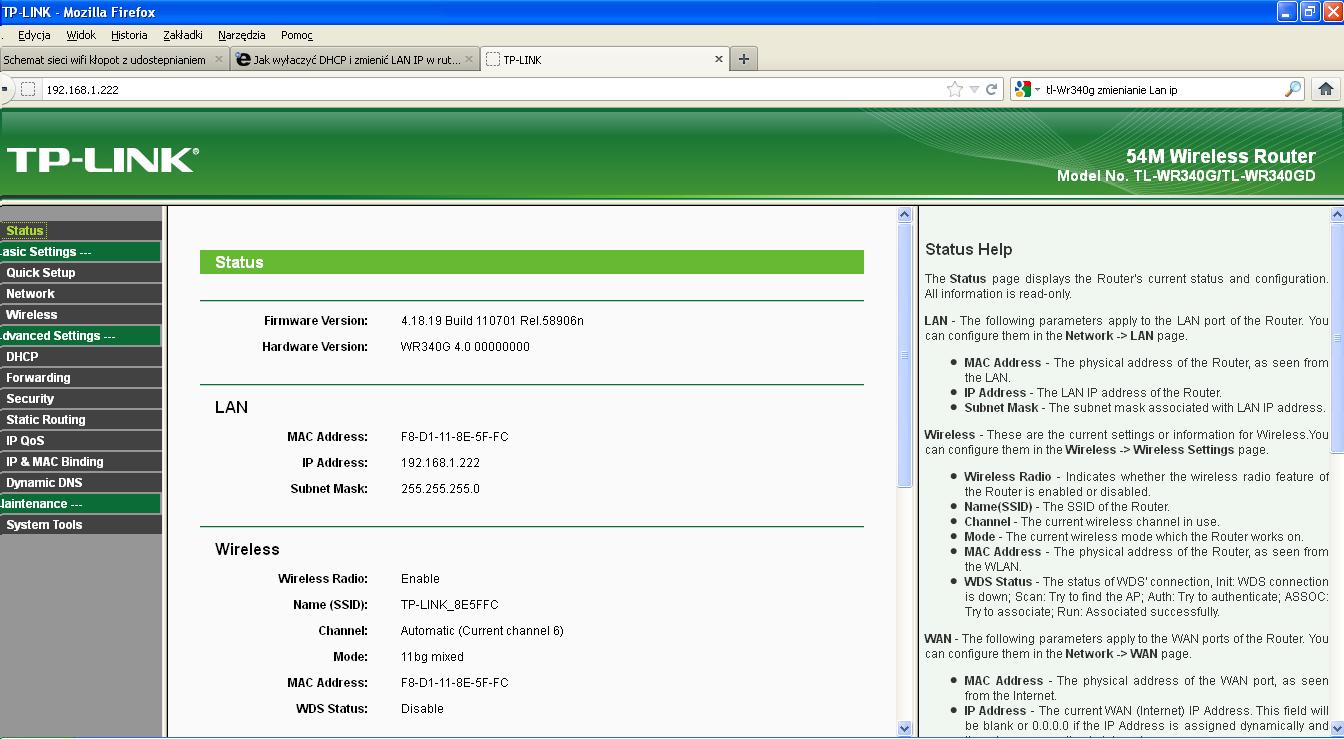Image resolution: width=1344 pixels, height=739 pixels.
Task: Click the Maintenance section header
Action: (x=80, y=503)
